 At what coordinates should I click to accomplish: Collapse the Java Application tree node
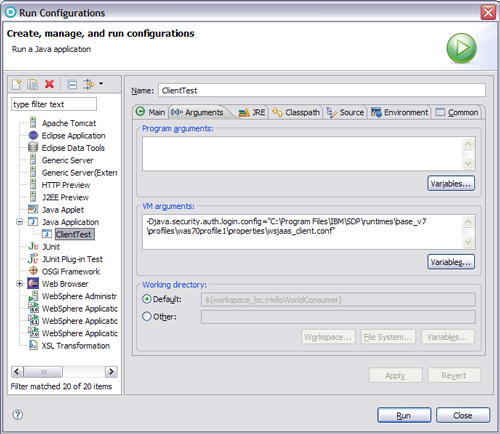(x=20, y=222)
